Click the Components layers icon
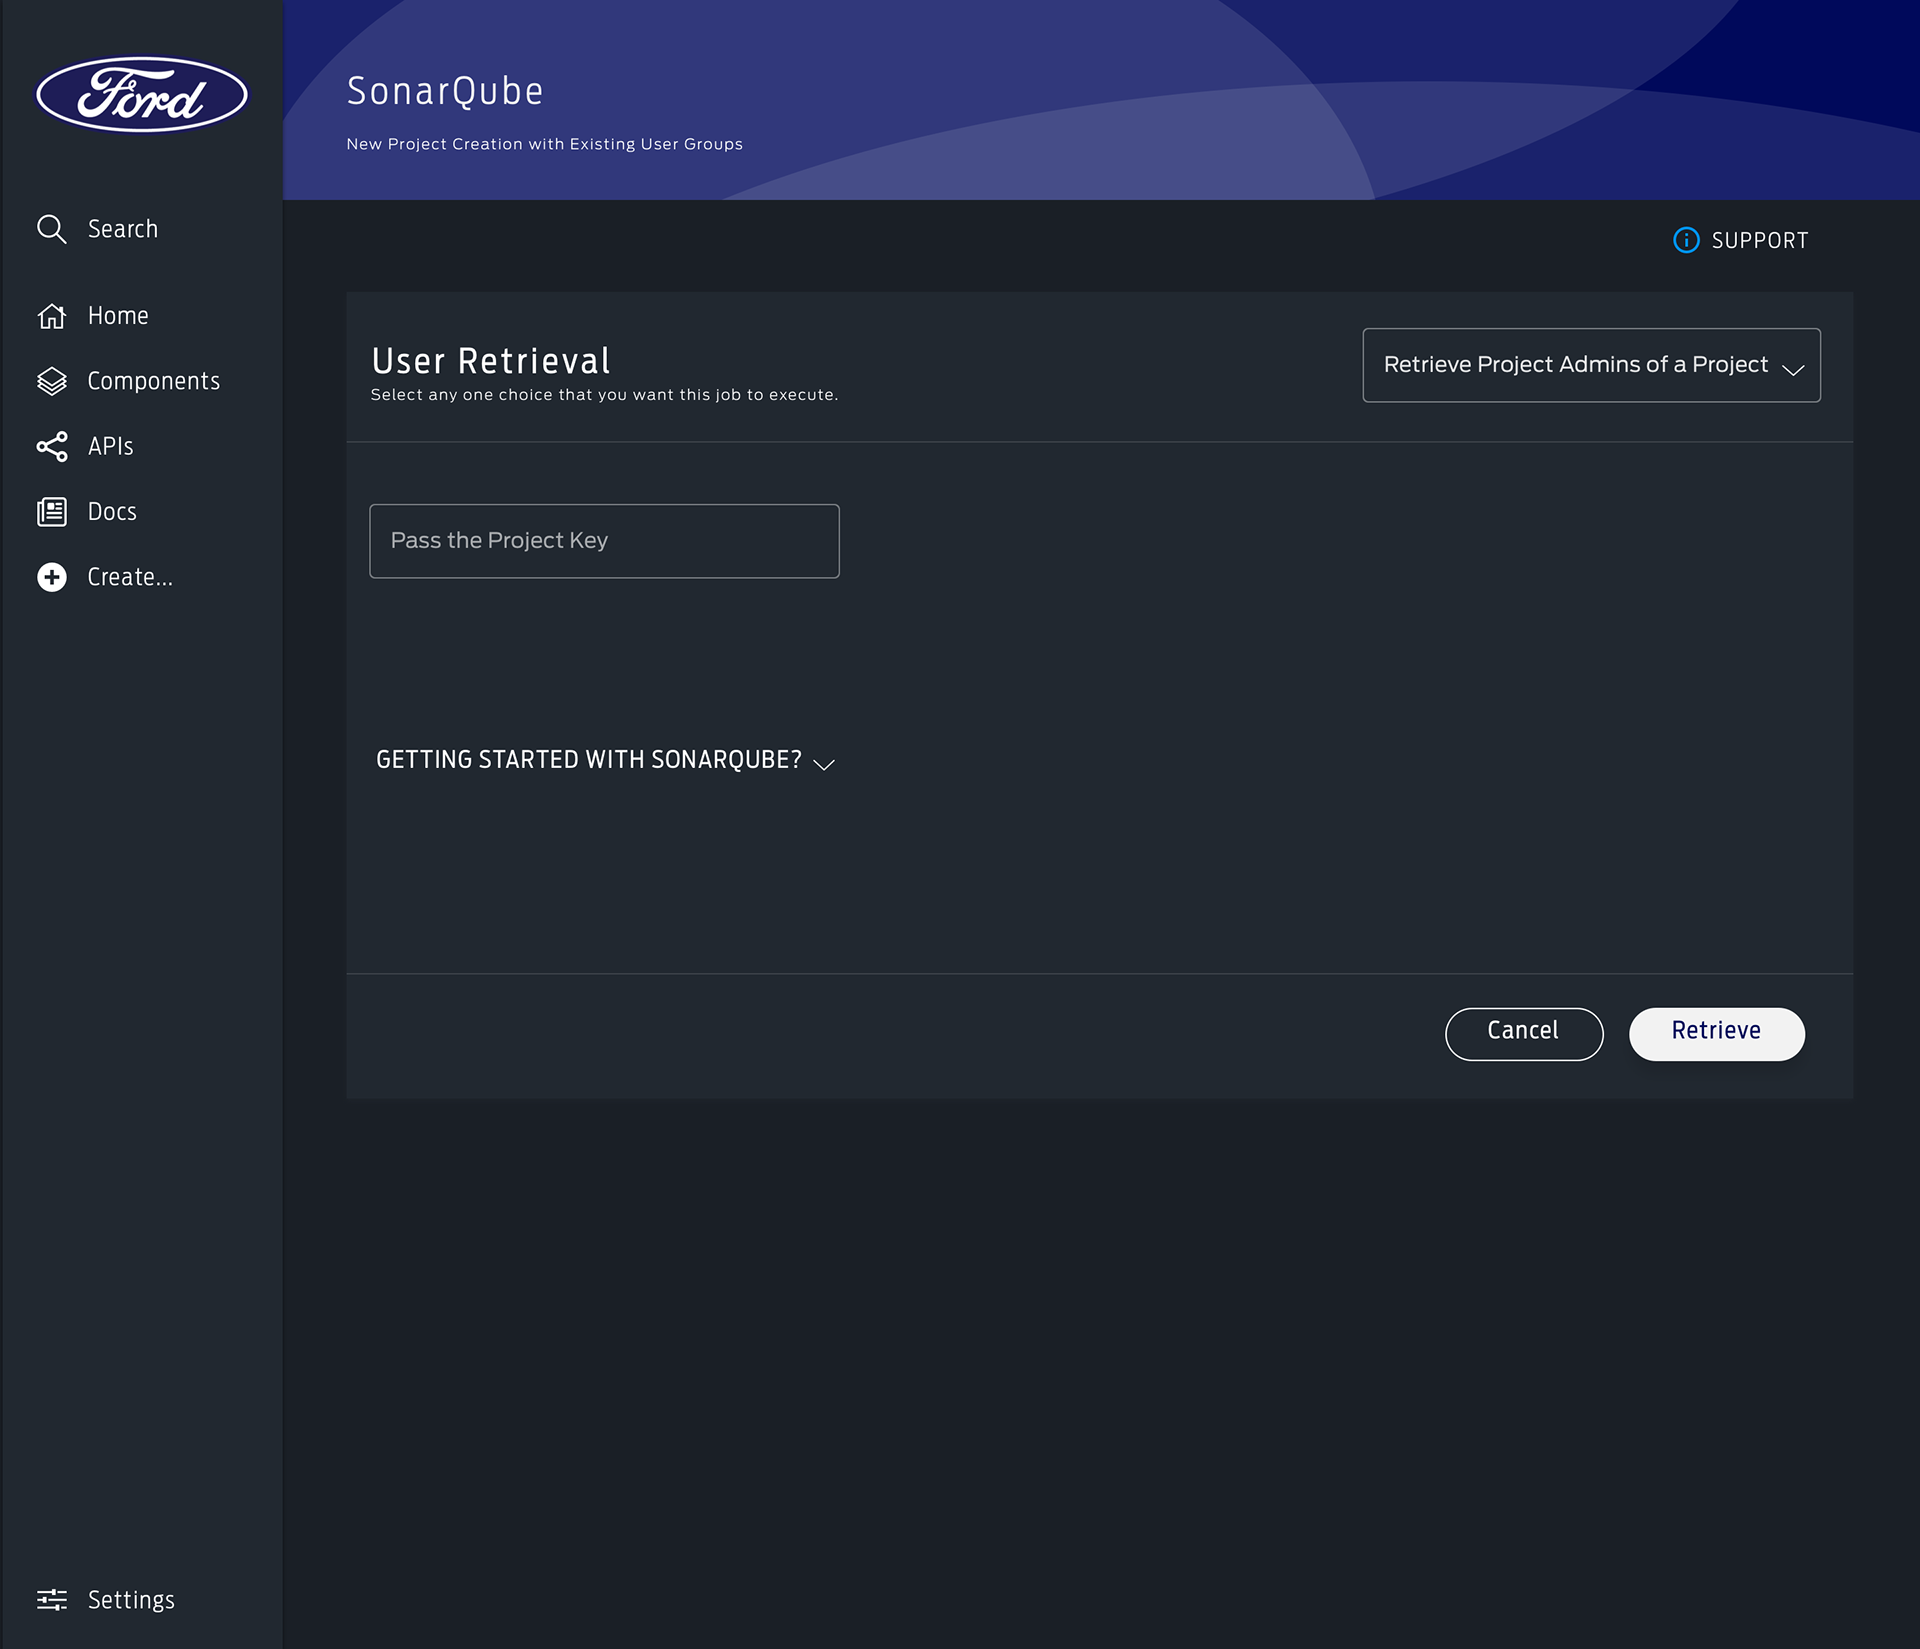Viewport: 1920px width, 1649px height. tap(51, 381)
